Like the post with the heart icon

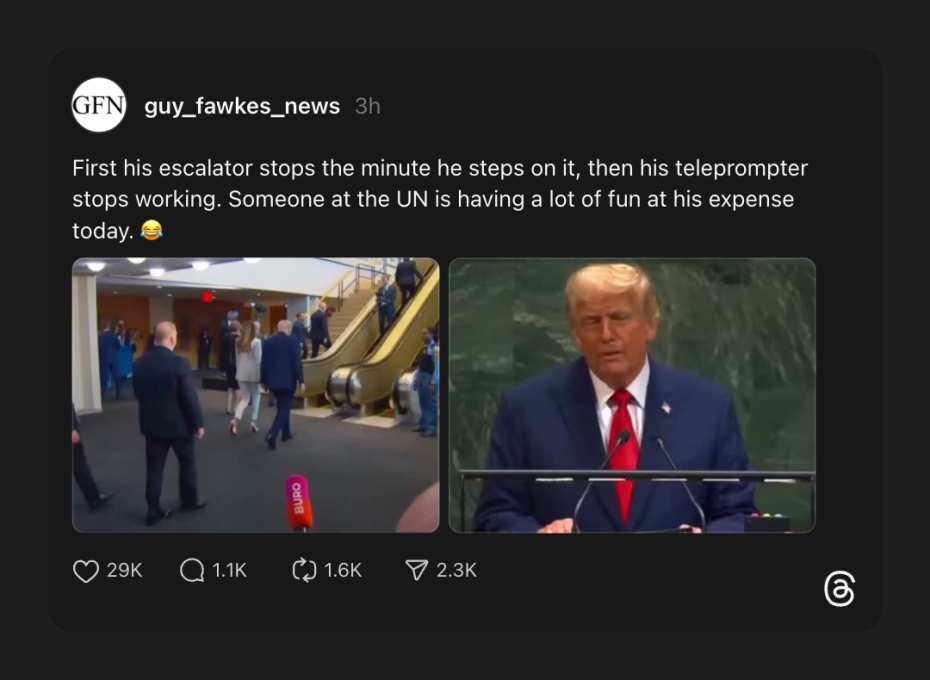click(85, 571)
